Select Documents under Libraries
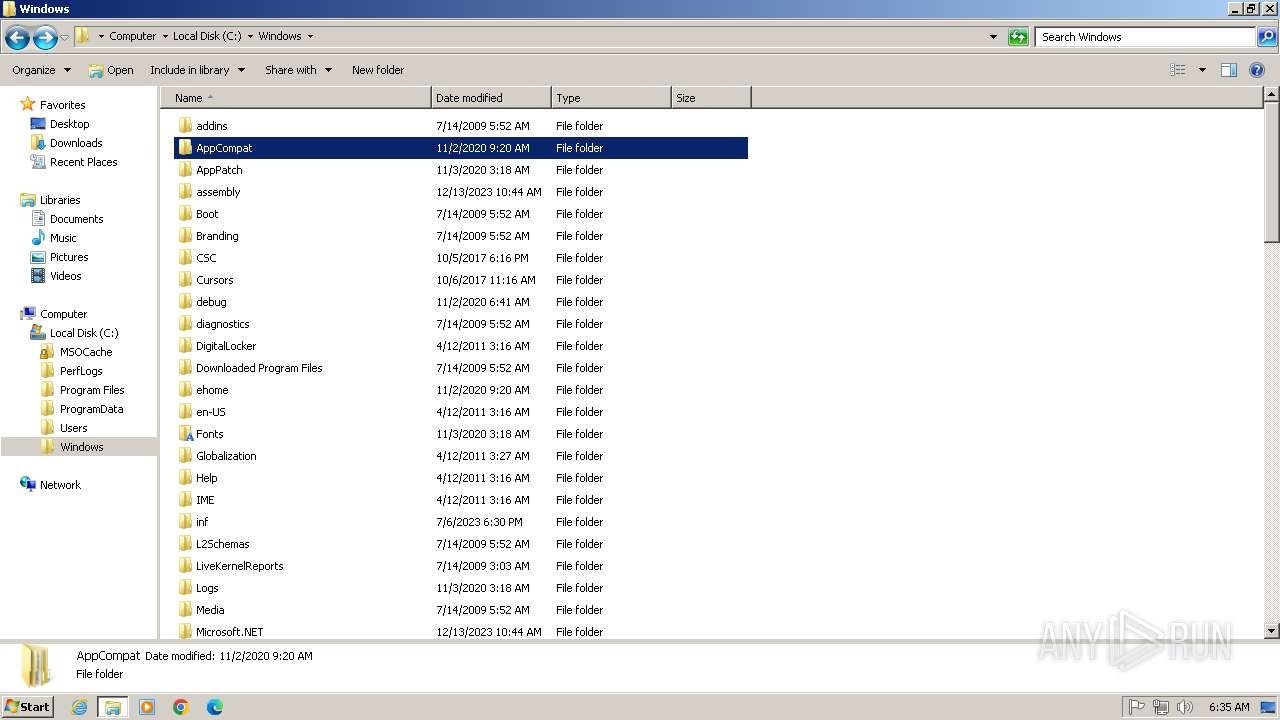This screenshot has width=1280, height=720. (77, 219)
